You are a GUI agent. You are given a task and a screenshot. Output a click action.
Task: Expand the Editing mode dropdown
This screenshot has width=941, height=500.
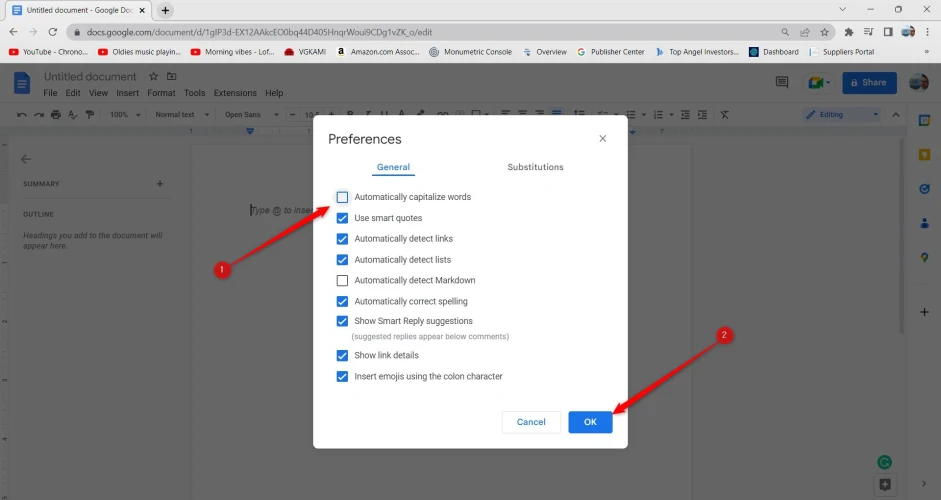(x=842, y=115)
